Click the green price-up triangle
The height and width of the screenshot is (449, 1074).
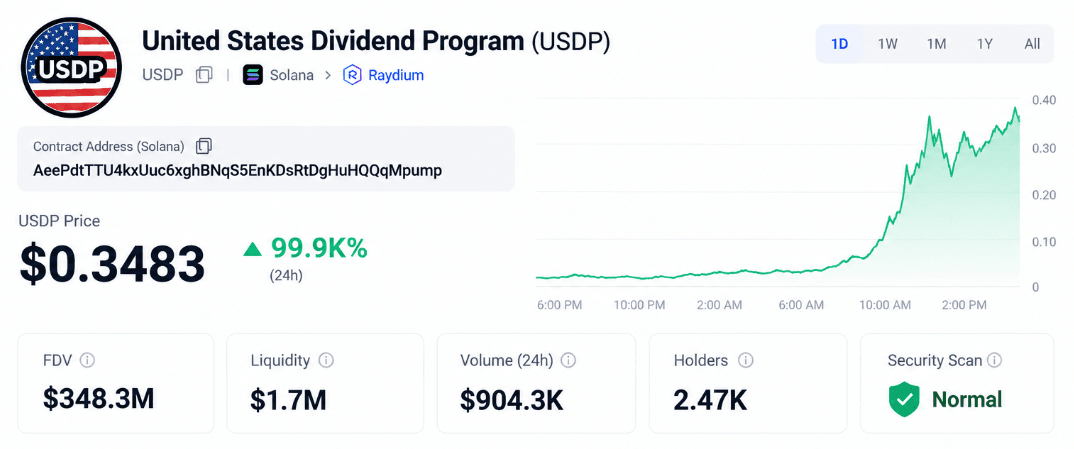253,250
